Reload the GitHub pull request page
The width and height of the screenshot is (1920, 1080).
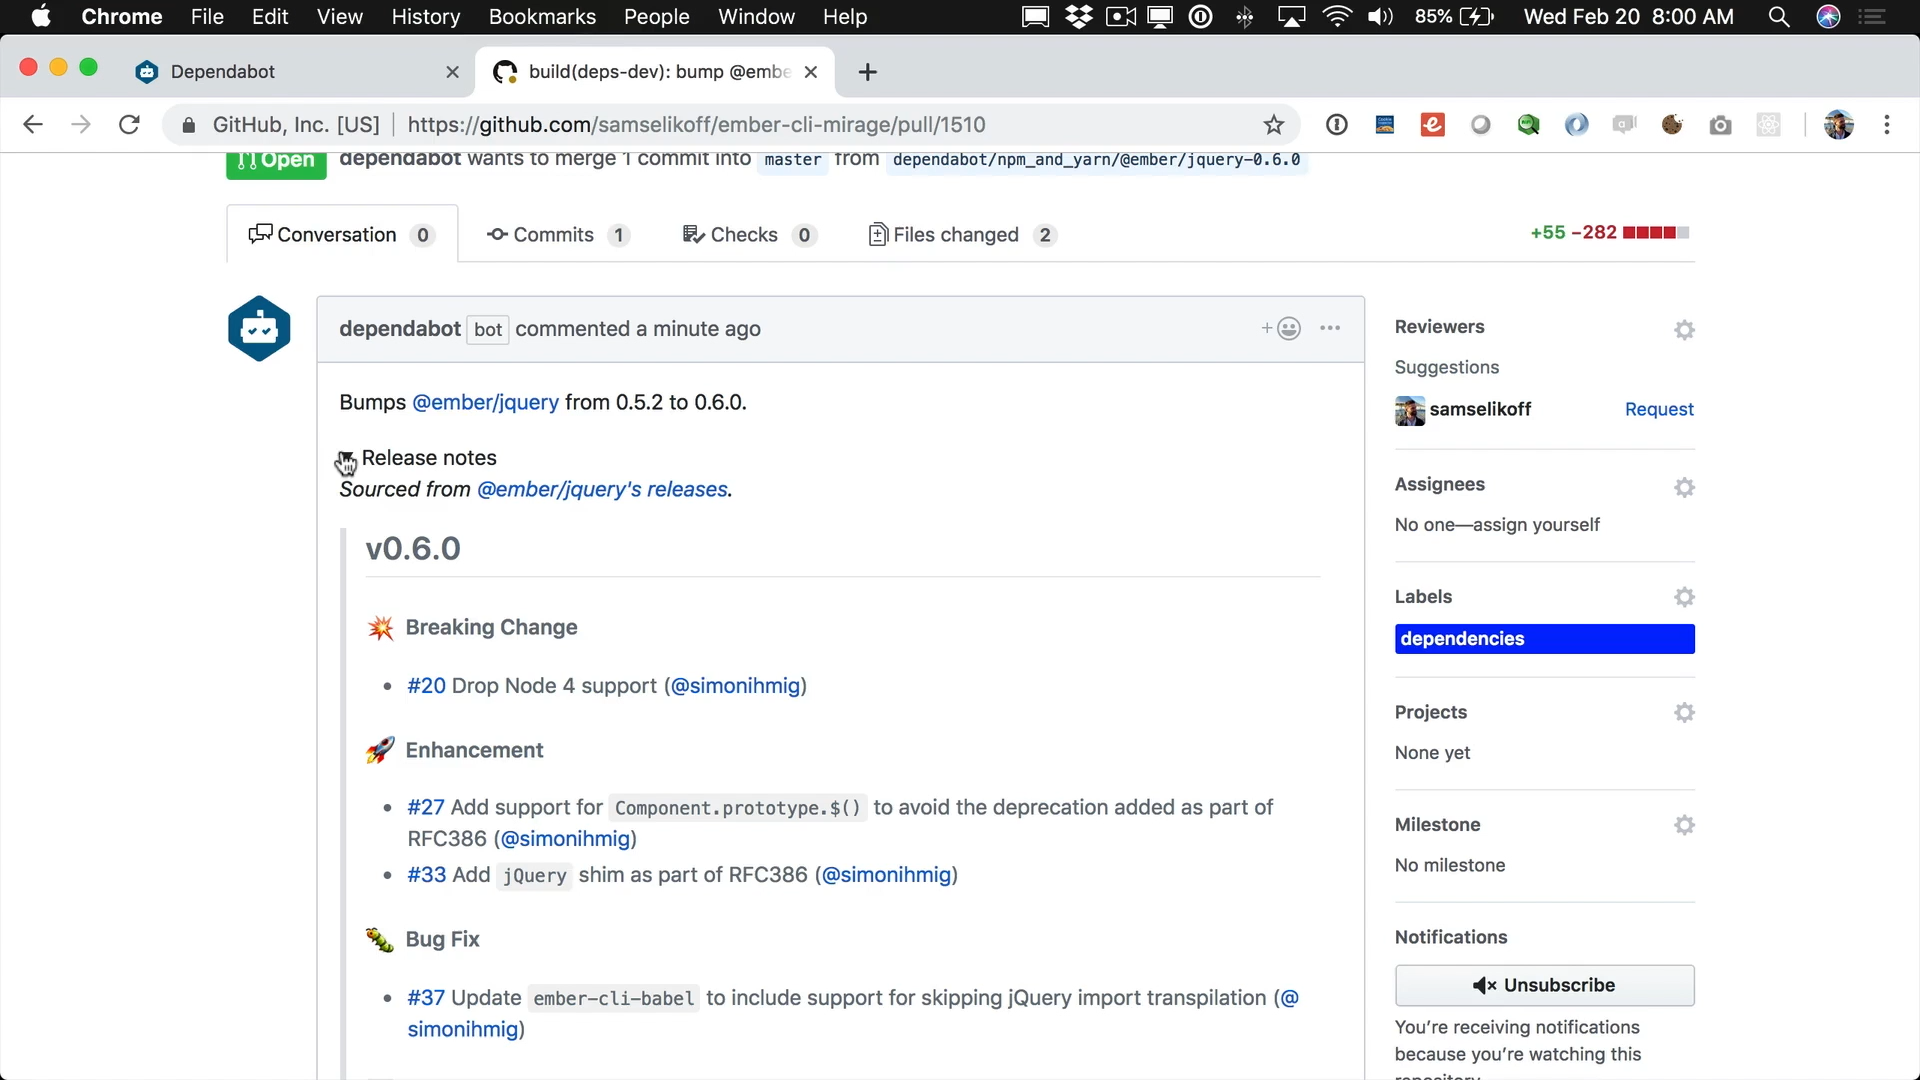(x=129, y=125)
